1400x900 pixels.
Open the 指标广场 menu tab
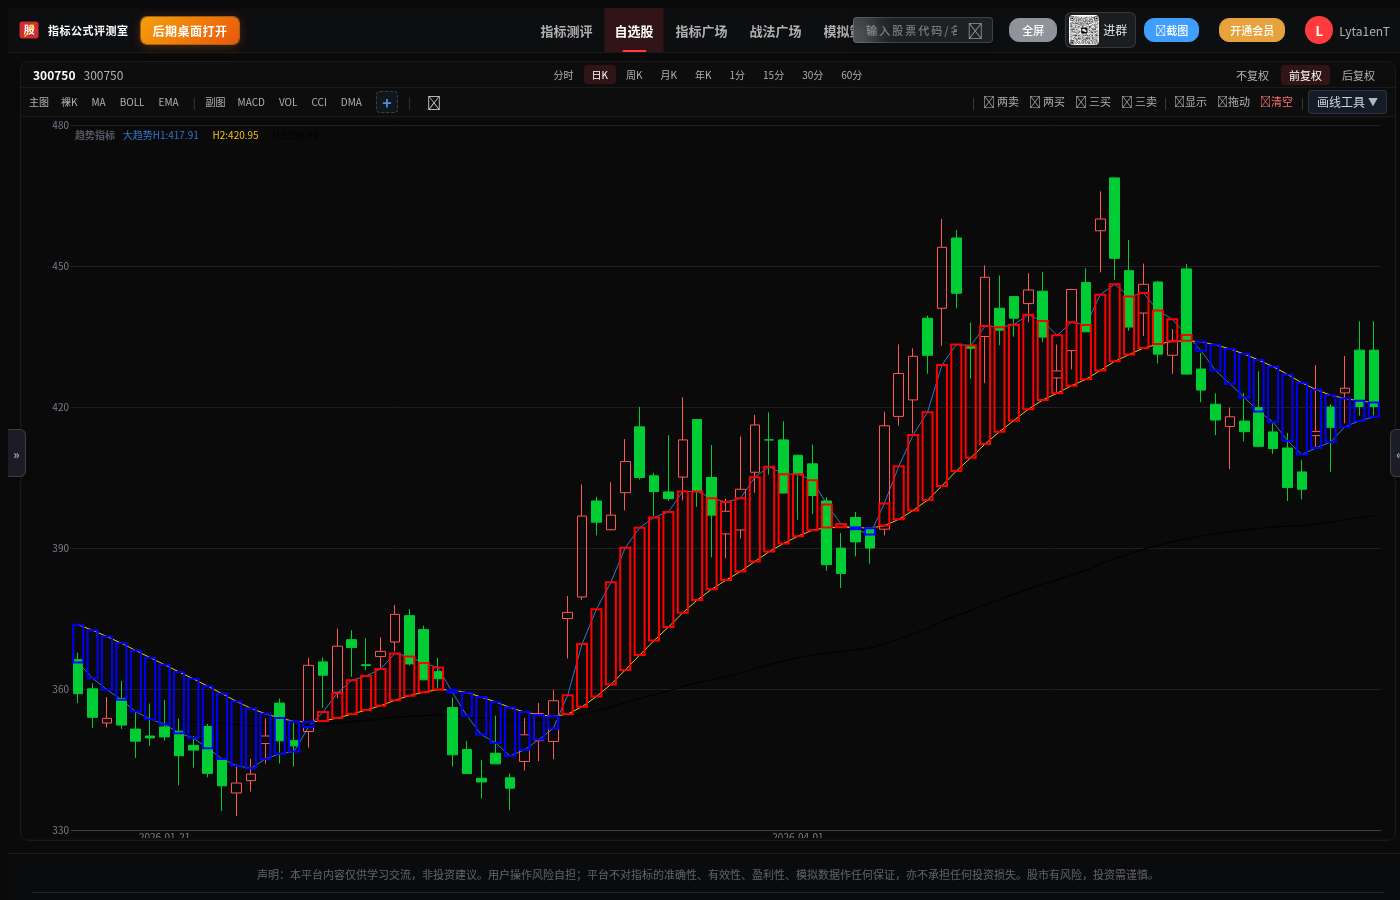tap(701, 31)
